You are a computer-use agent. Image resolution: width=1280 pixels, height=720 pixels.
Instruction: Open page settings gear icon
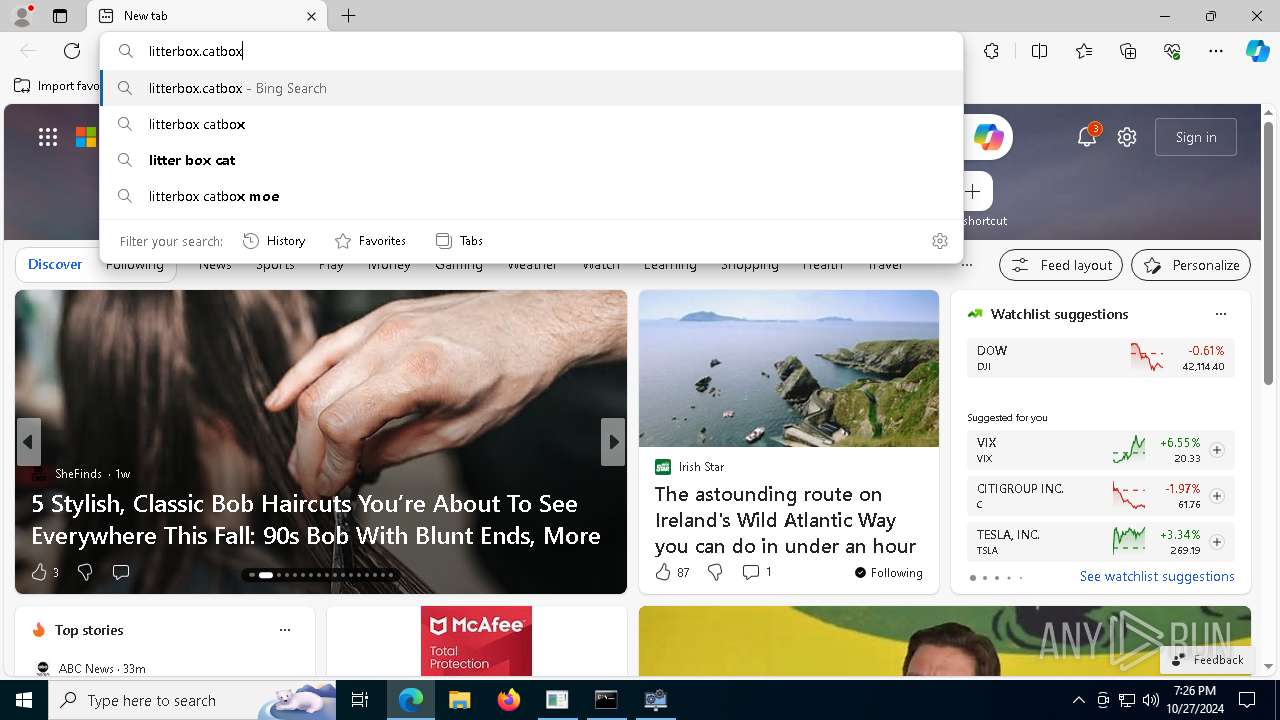click(x=1127, y=137)
